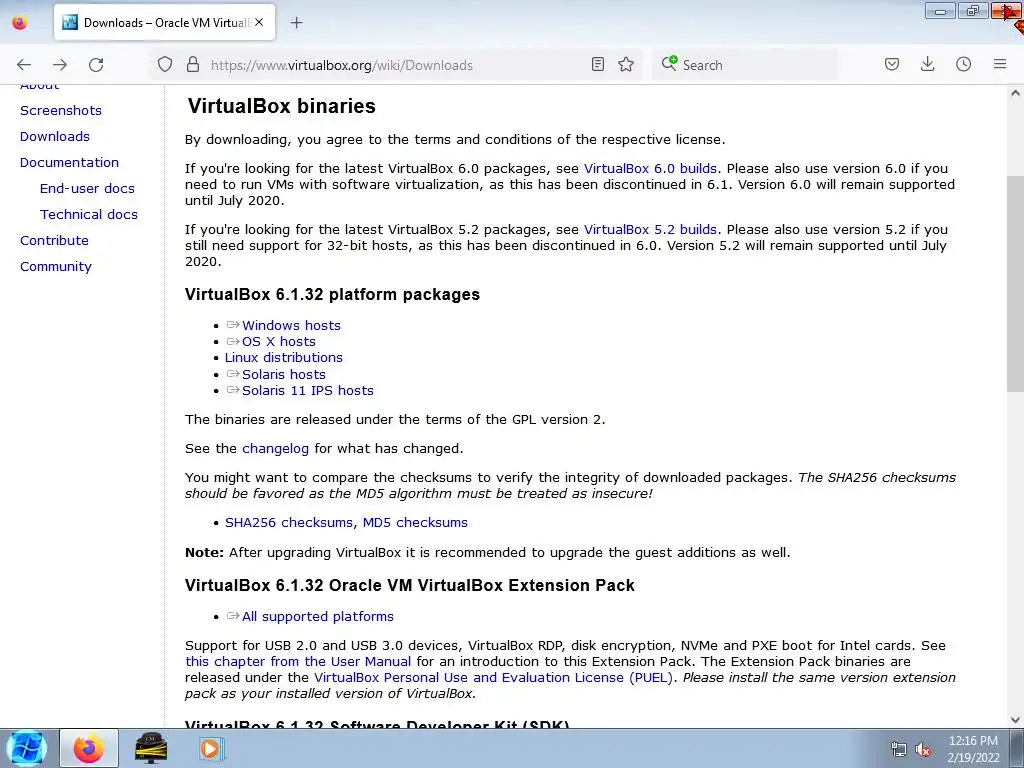Open Contribute in the sidebar
Screen dimensions: 1024x768
coord(54,240)
